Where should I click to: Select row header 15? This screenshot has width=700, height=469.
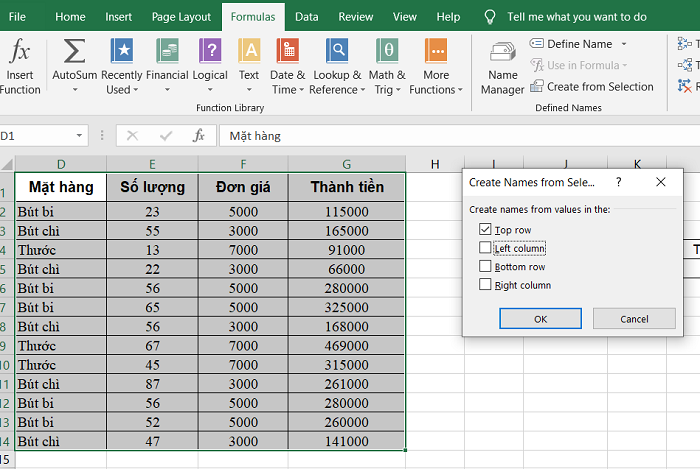tap(6, 460)
